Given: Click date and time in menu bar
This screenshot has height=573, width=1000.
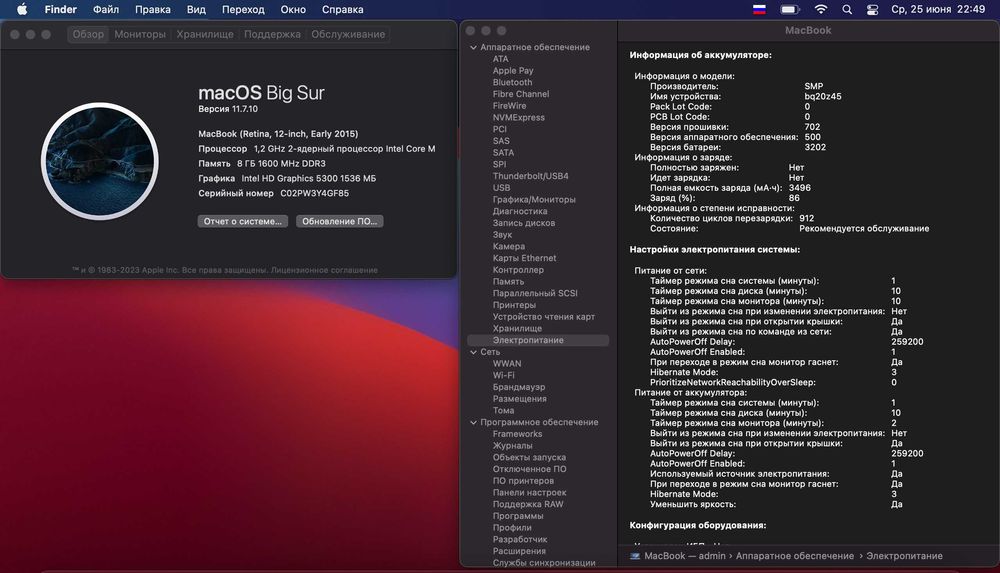Looking at the screenshot, I should click(x=938, y=10).
